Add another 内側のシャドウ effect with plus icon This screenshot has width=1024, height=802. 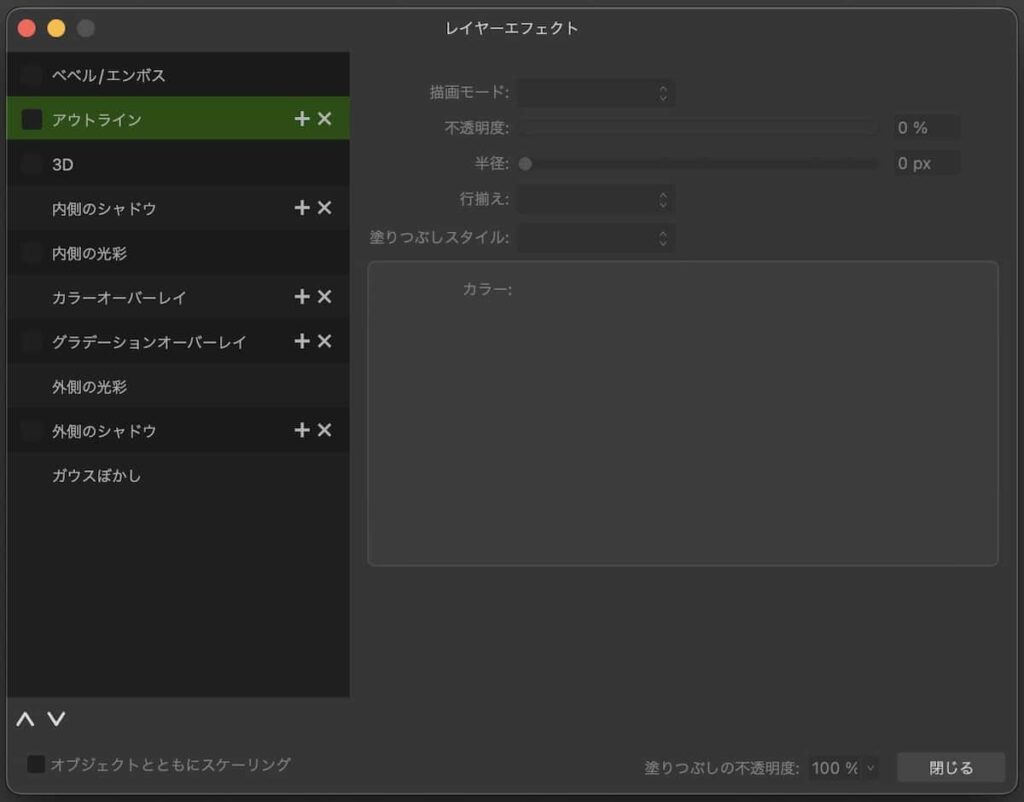tap(302, 208)
